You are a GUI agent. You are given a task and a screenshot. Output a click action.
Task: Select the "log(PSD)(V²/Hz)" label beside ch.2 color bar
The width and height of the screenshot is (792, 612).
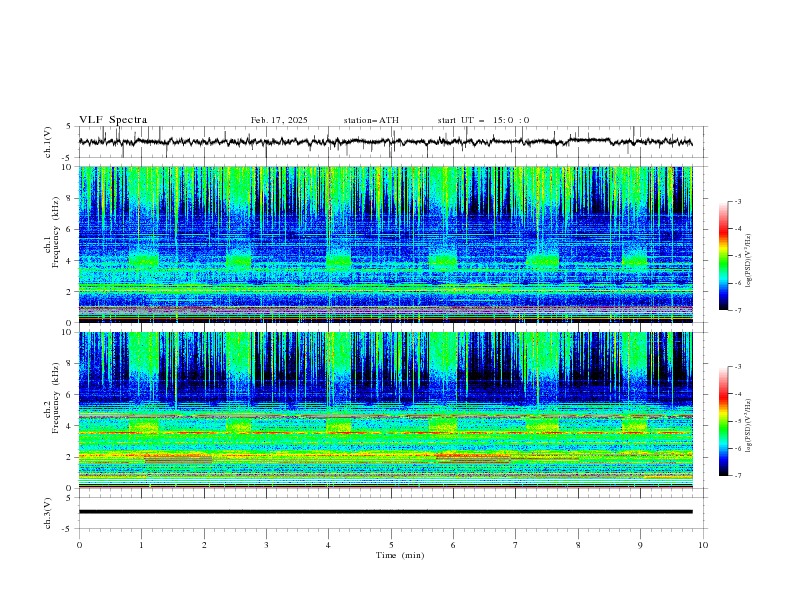point(748,426)
